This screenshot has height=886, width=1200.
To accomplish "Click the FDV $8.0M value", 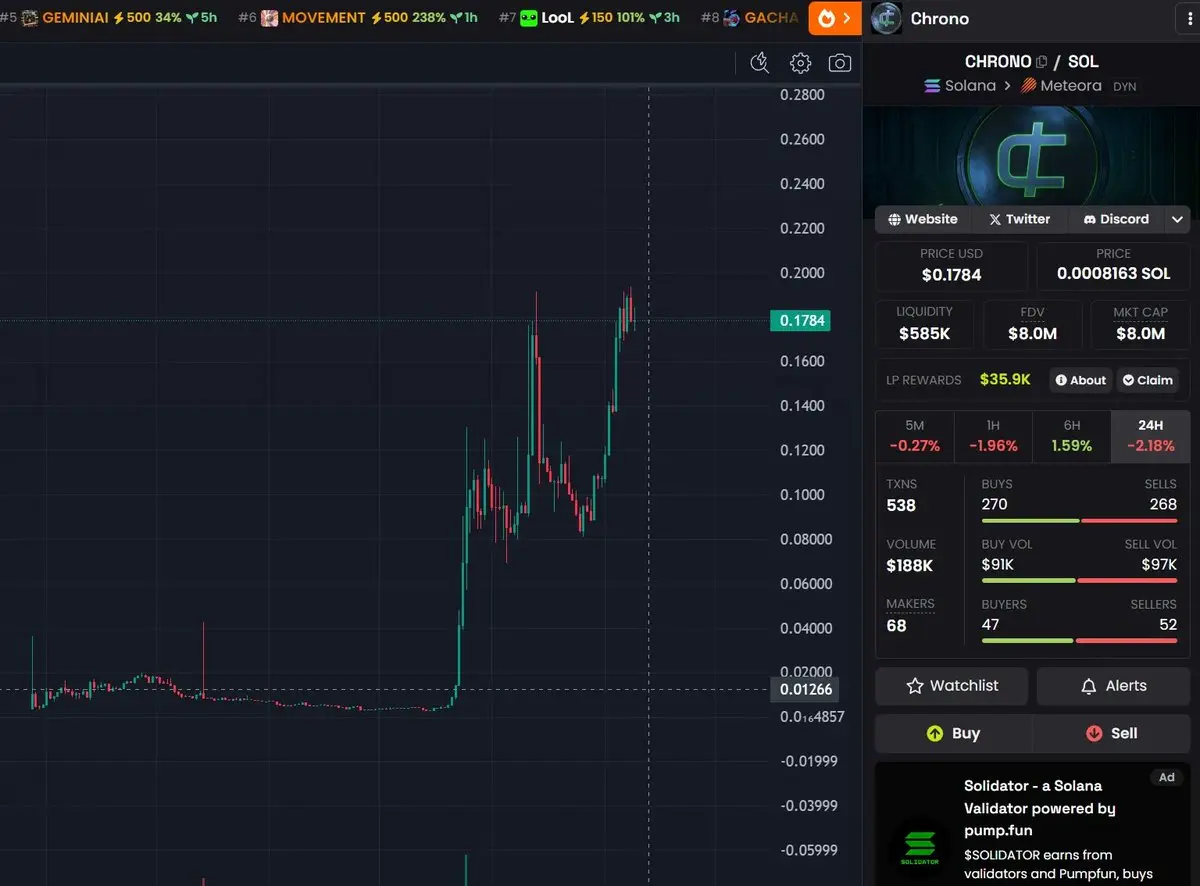I will tap(1033, 334).
